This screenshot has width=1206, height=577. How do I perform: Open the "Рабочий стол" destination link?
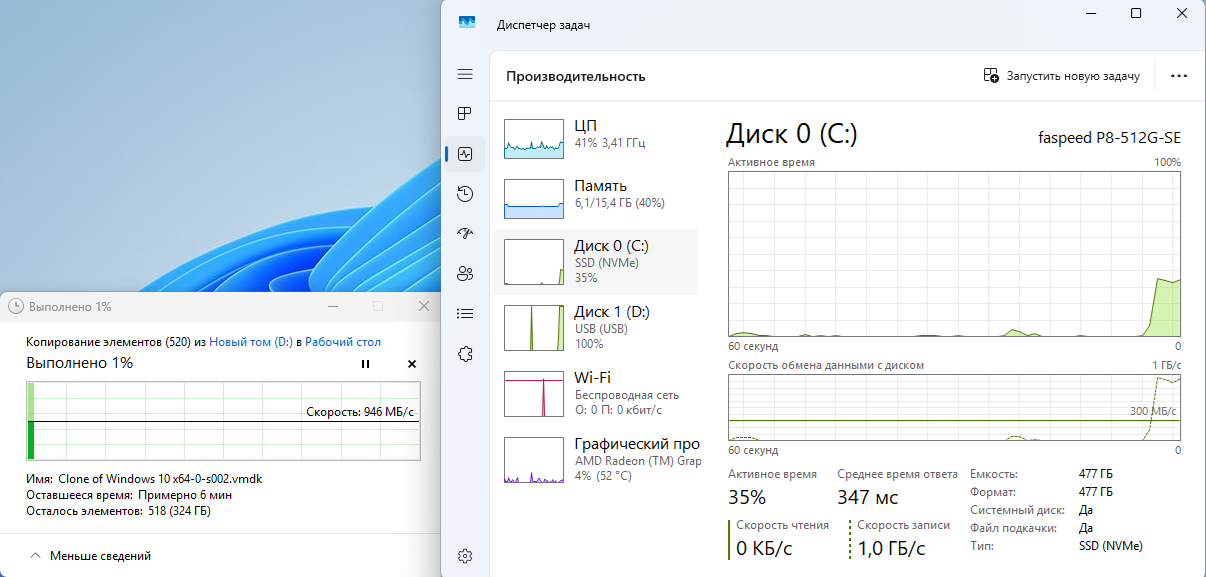click(x=342, y=342)
